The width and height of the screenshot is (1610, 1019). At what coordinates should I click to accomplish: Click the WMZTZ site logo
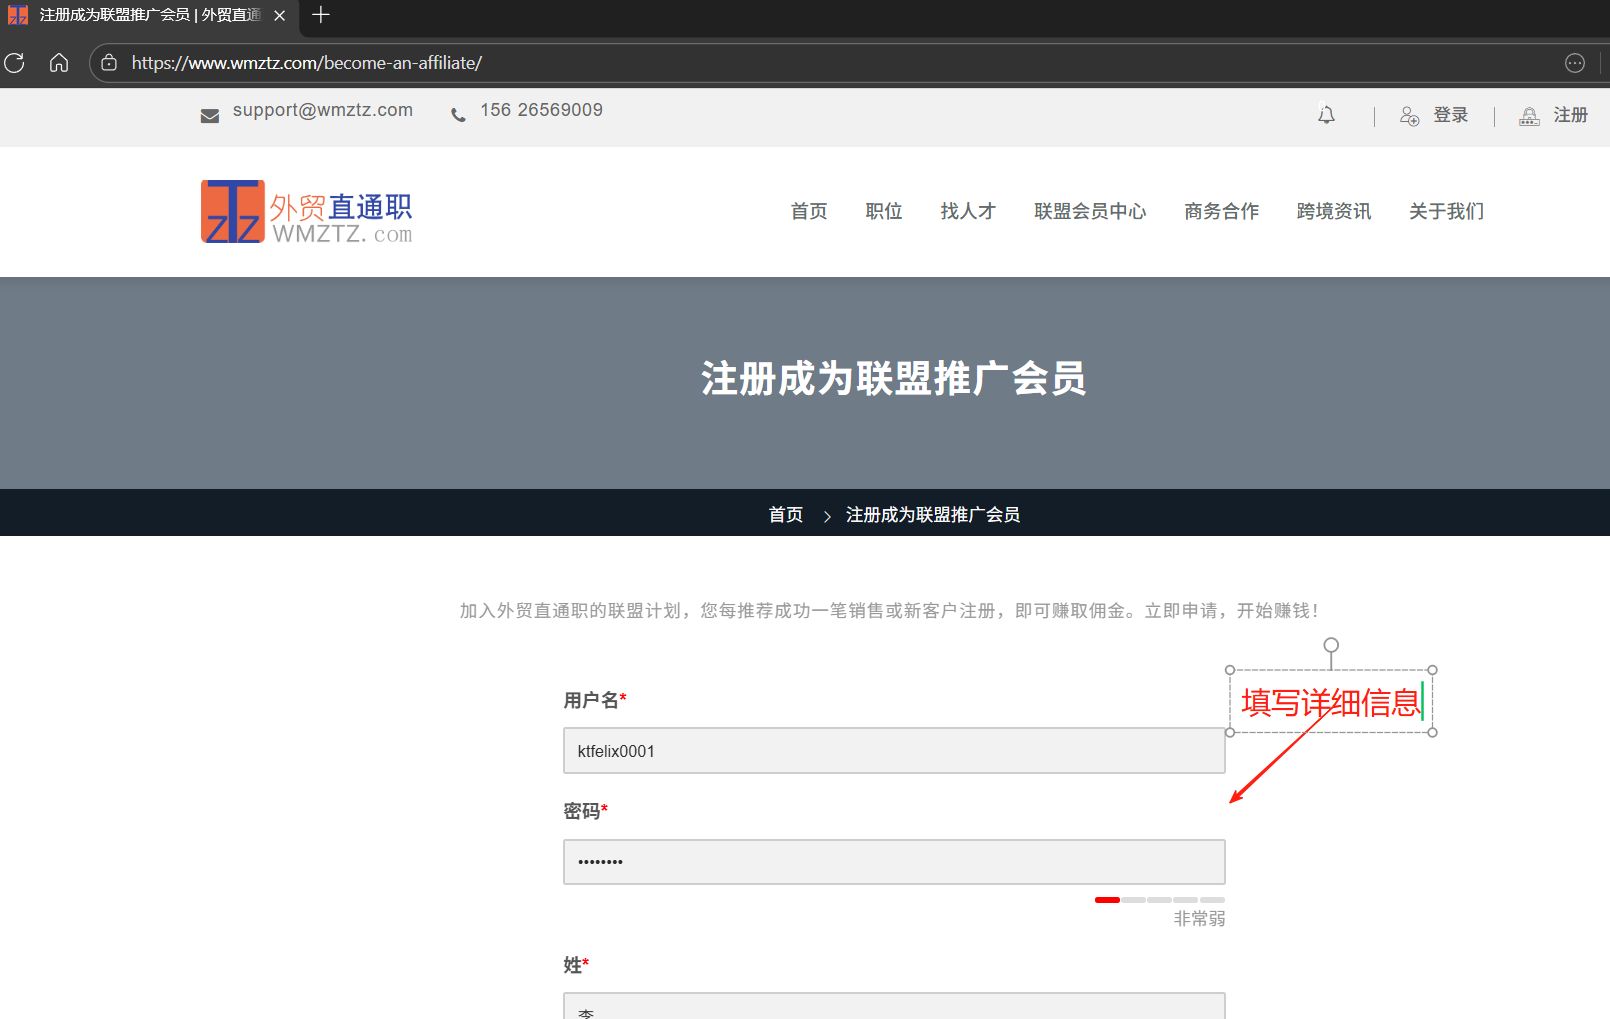pos(306,211)
